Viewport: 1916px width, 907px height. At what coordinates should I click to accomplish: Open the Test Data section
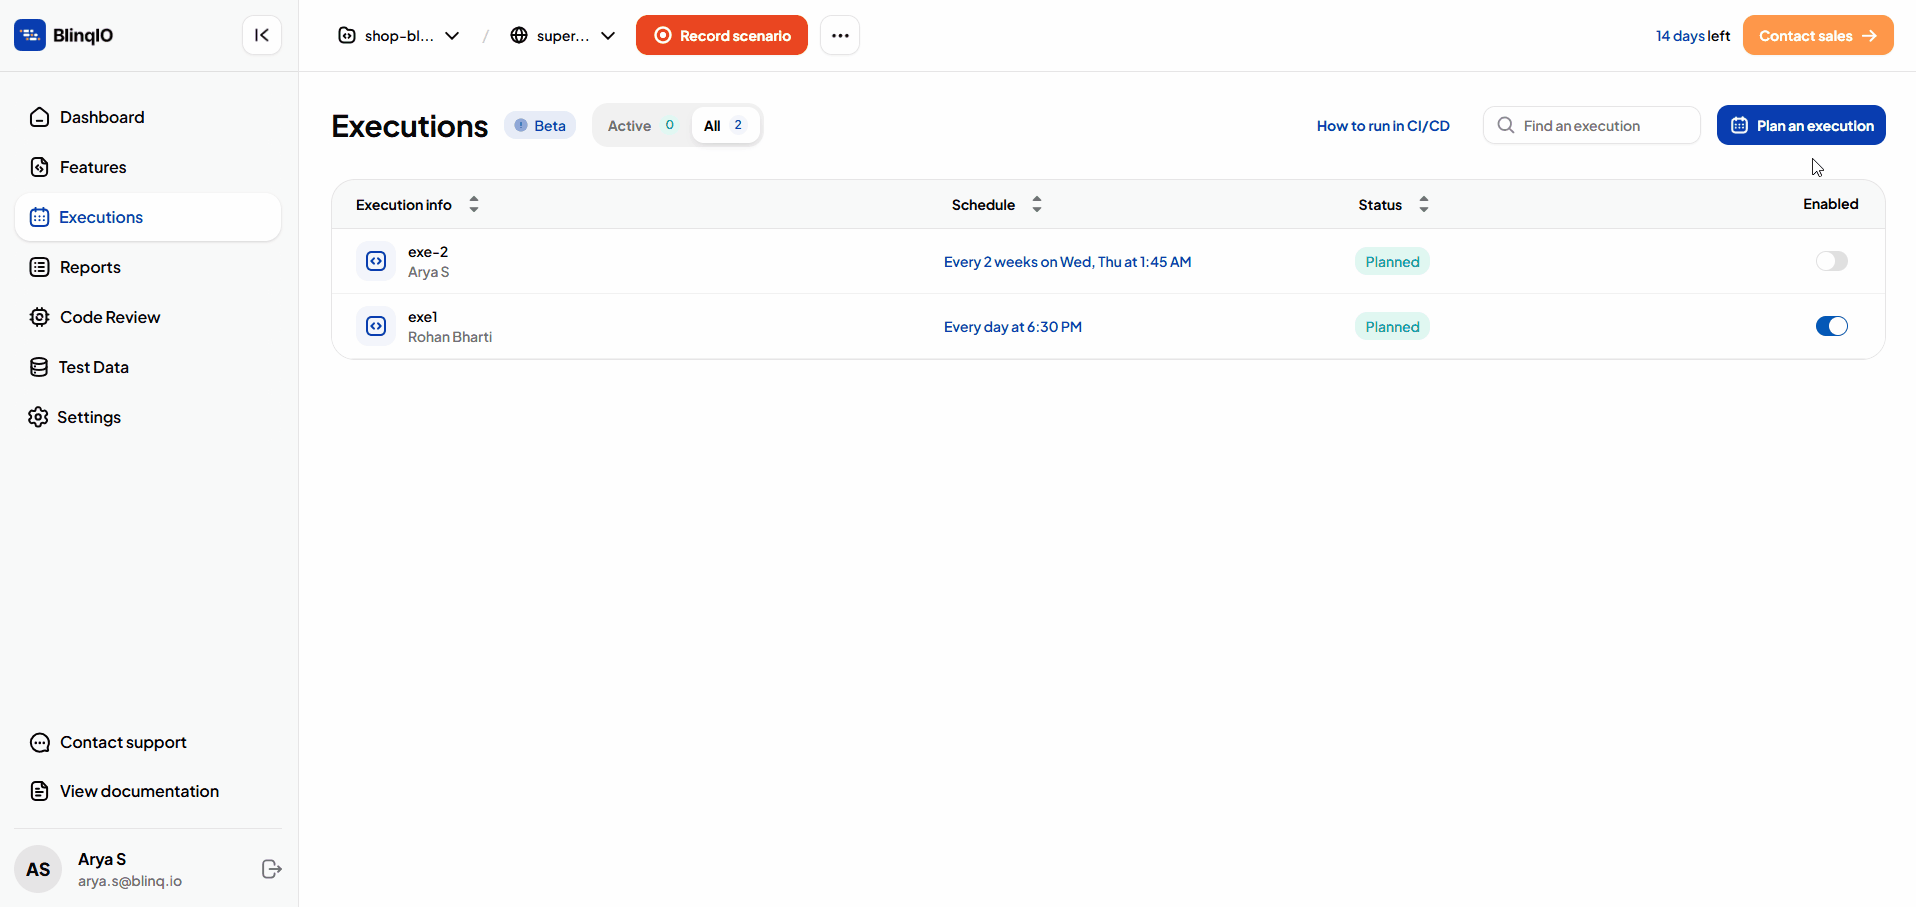point(93,367)
